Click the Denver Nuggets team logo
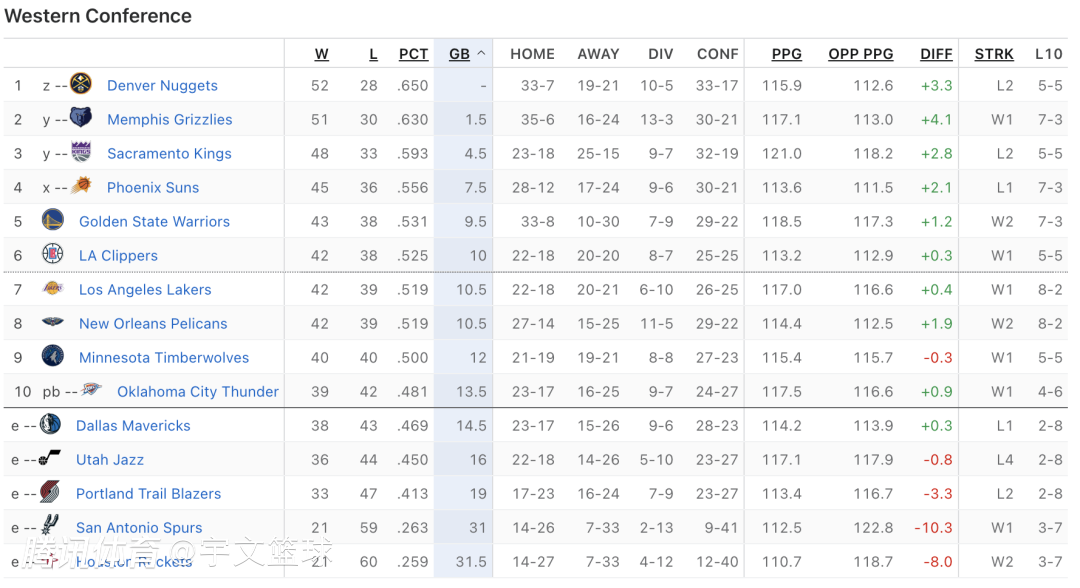The height and width of the screenshot is (588, 1080). [x=81, y=84]
